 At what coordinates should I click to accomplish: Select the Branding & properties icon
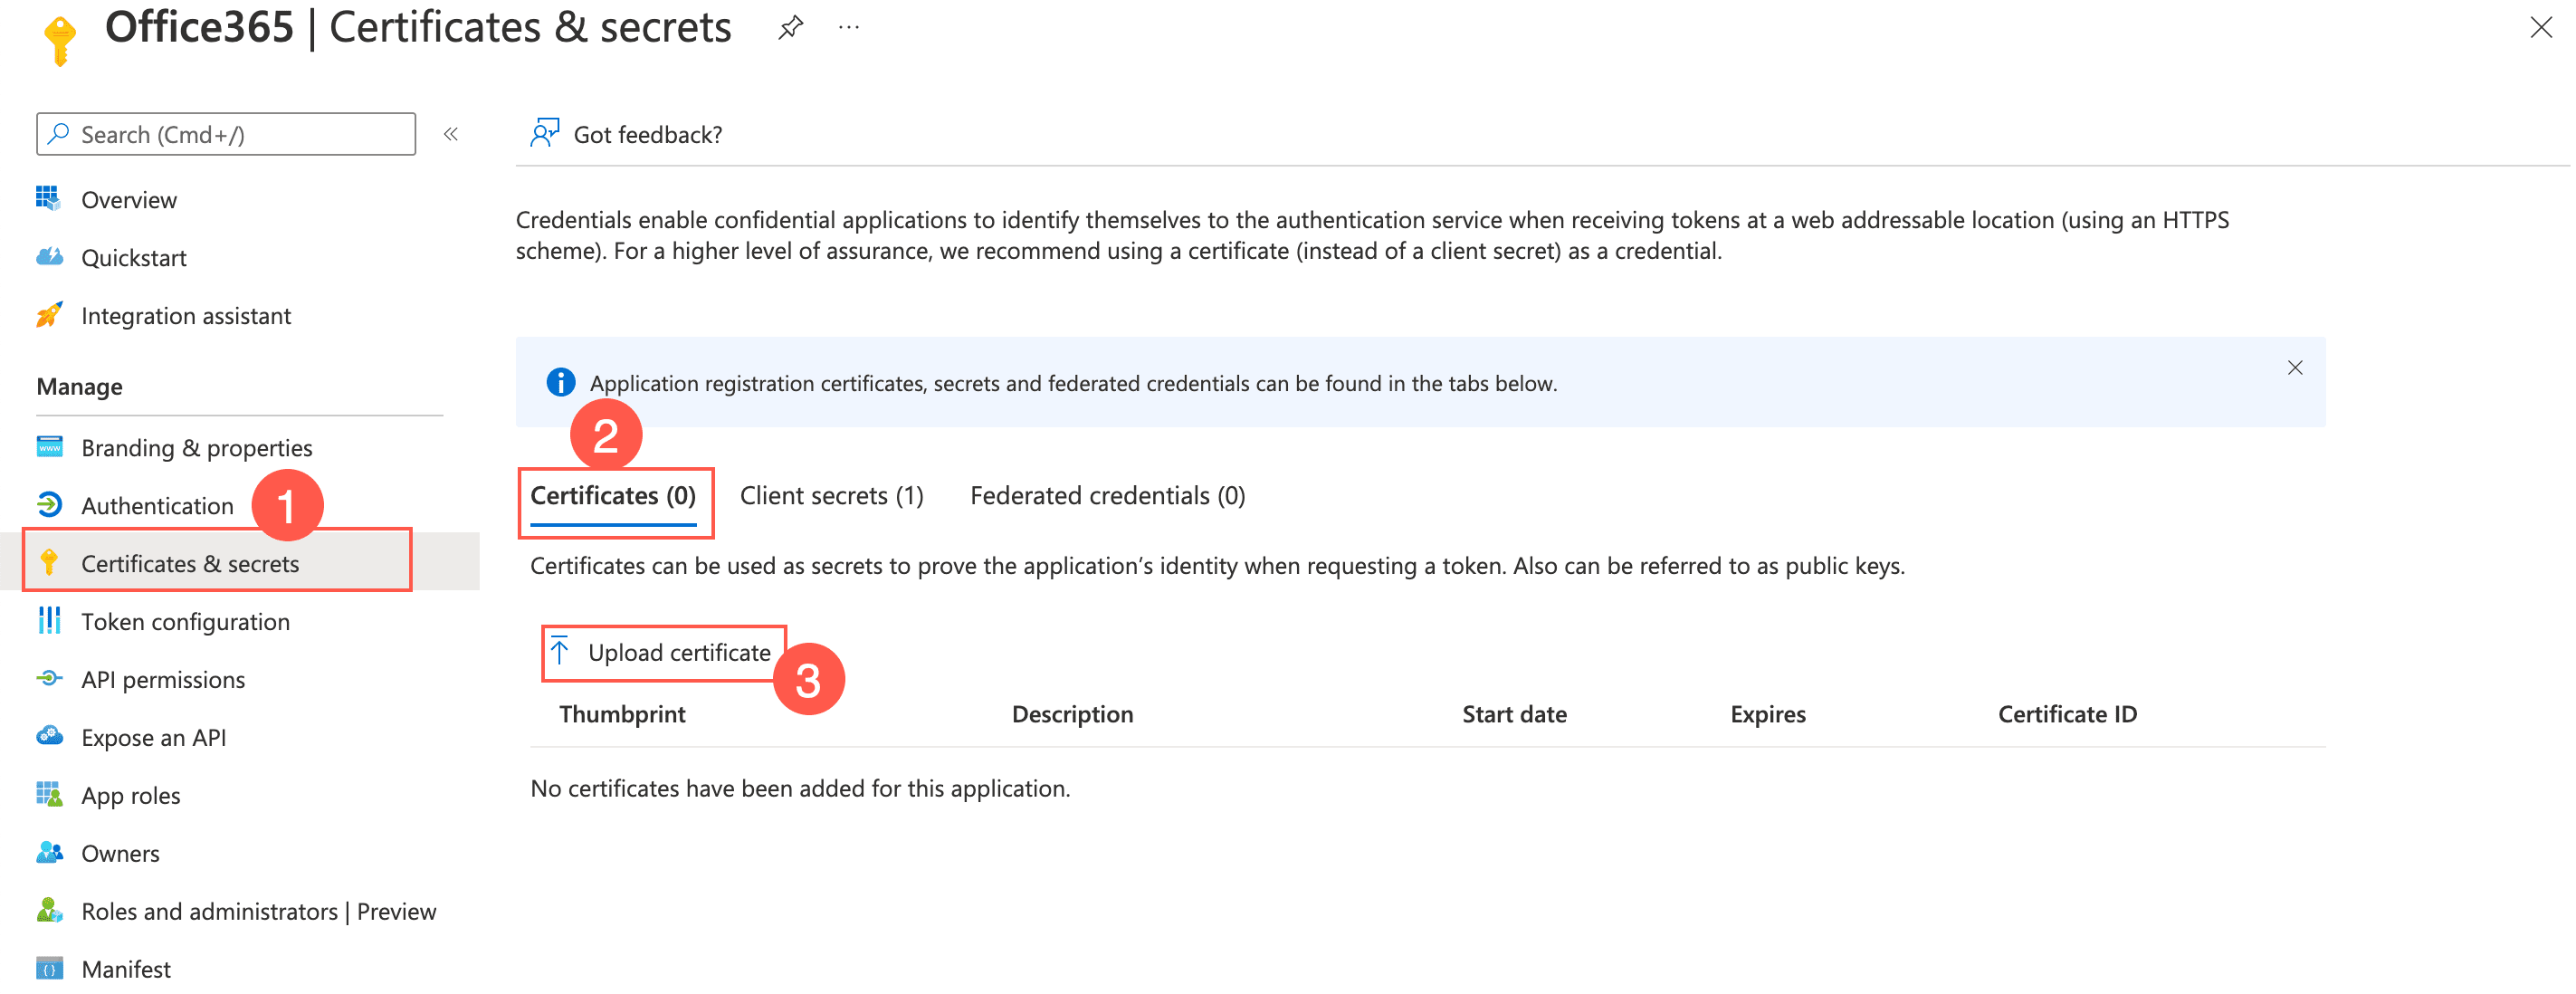[49, 447]
